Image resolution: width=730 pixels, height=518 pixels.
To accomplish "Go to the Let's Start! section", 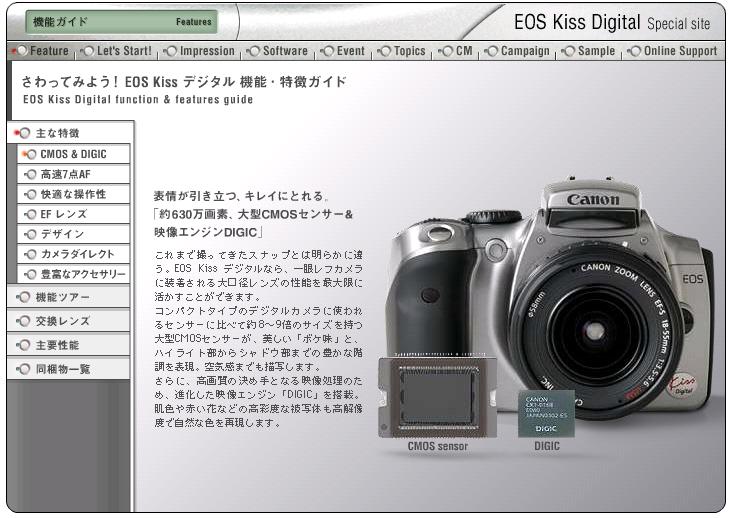I will 116,51.
